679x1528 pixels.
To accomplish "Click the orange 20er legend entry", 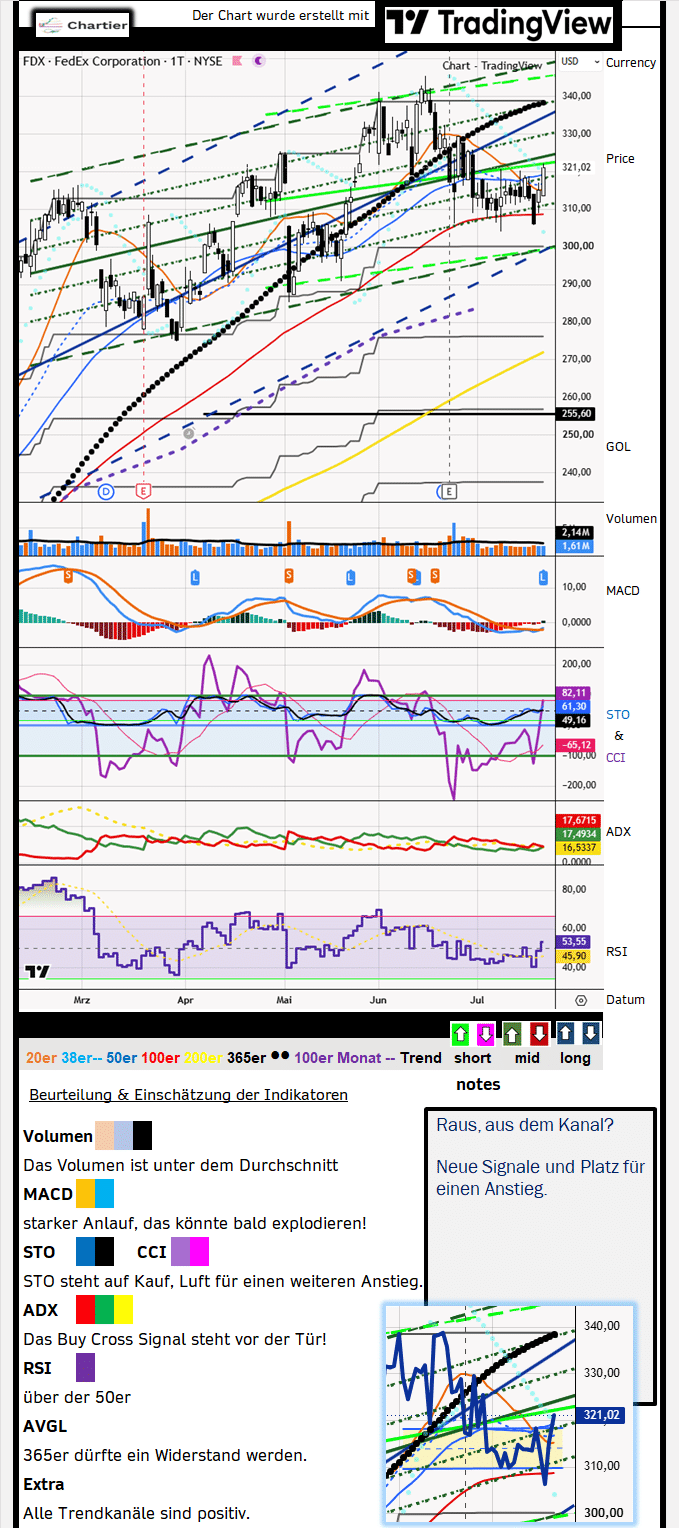I will click(41, 1058).
